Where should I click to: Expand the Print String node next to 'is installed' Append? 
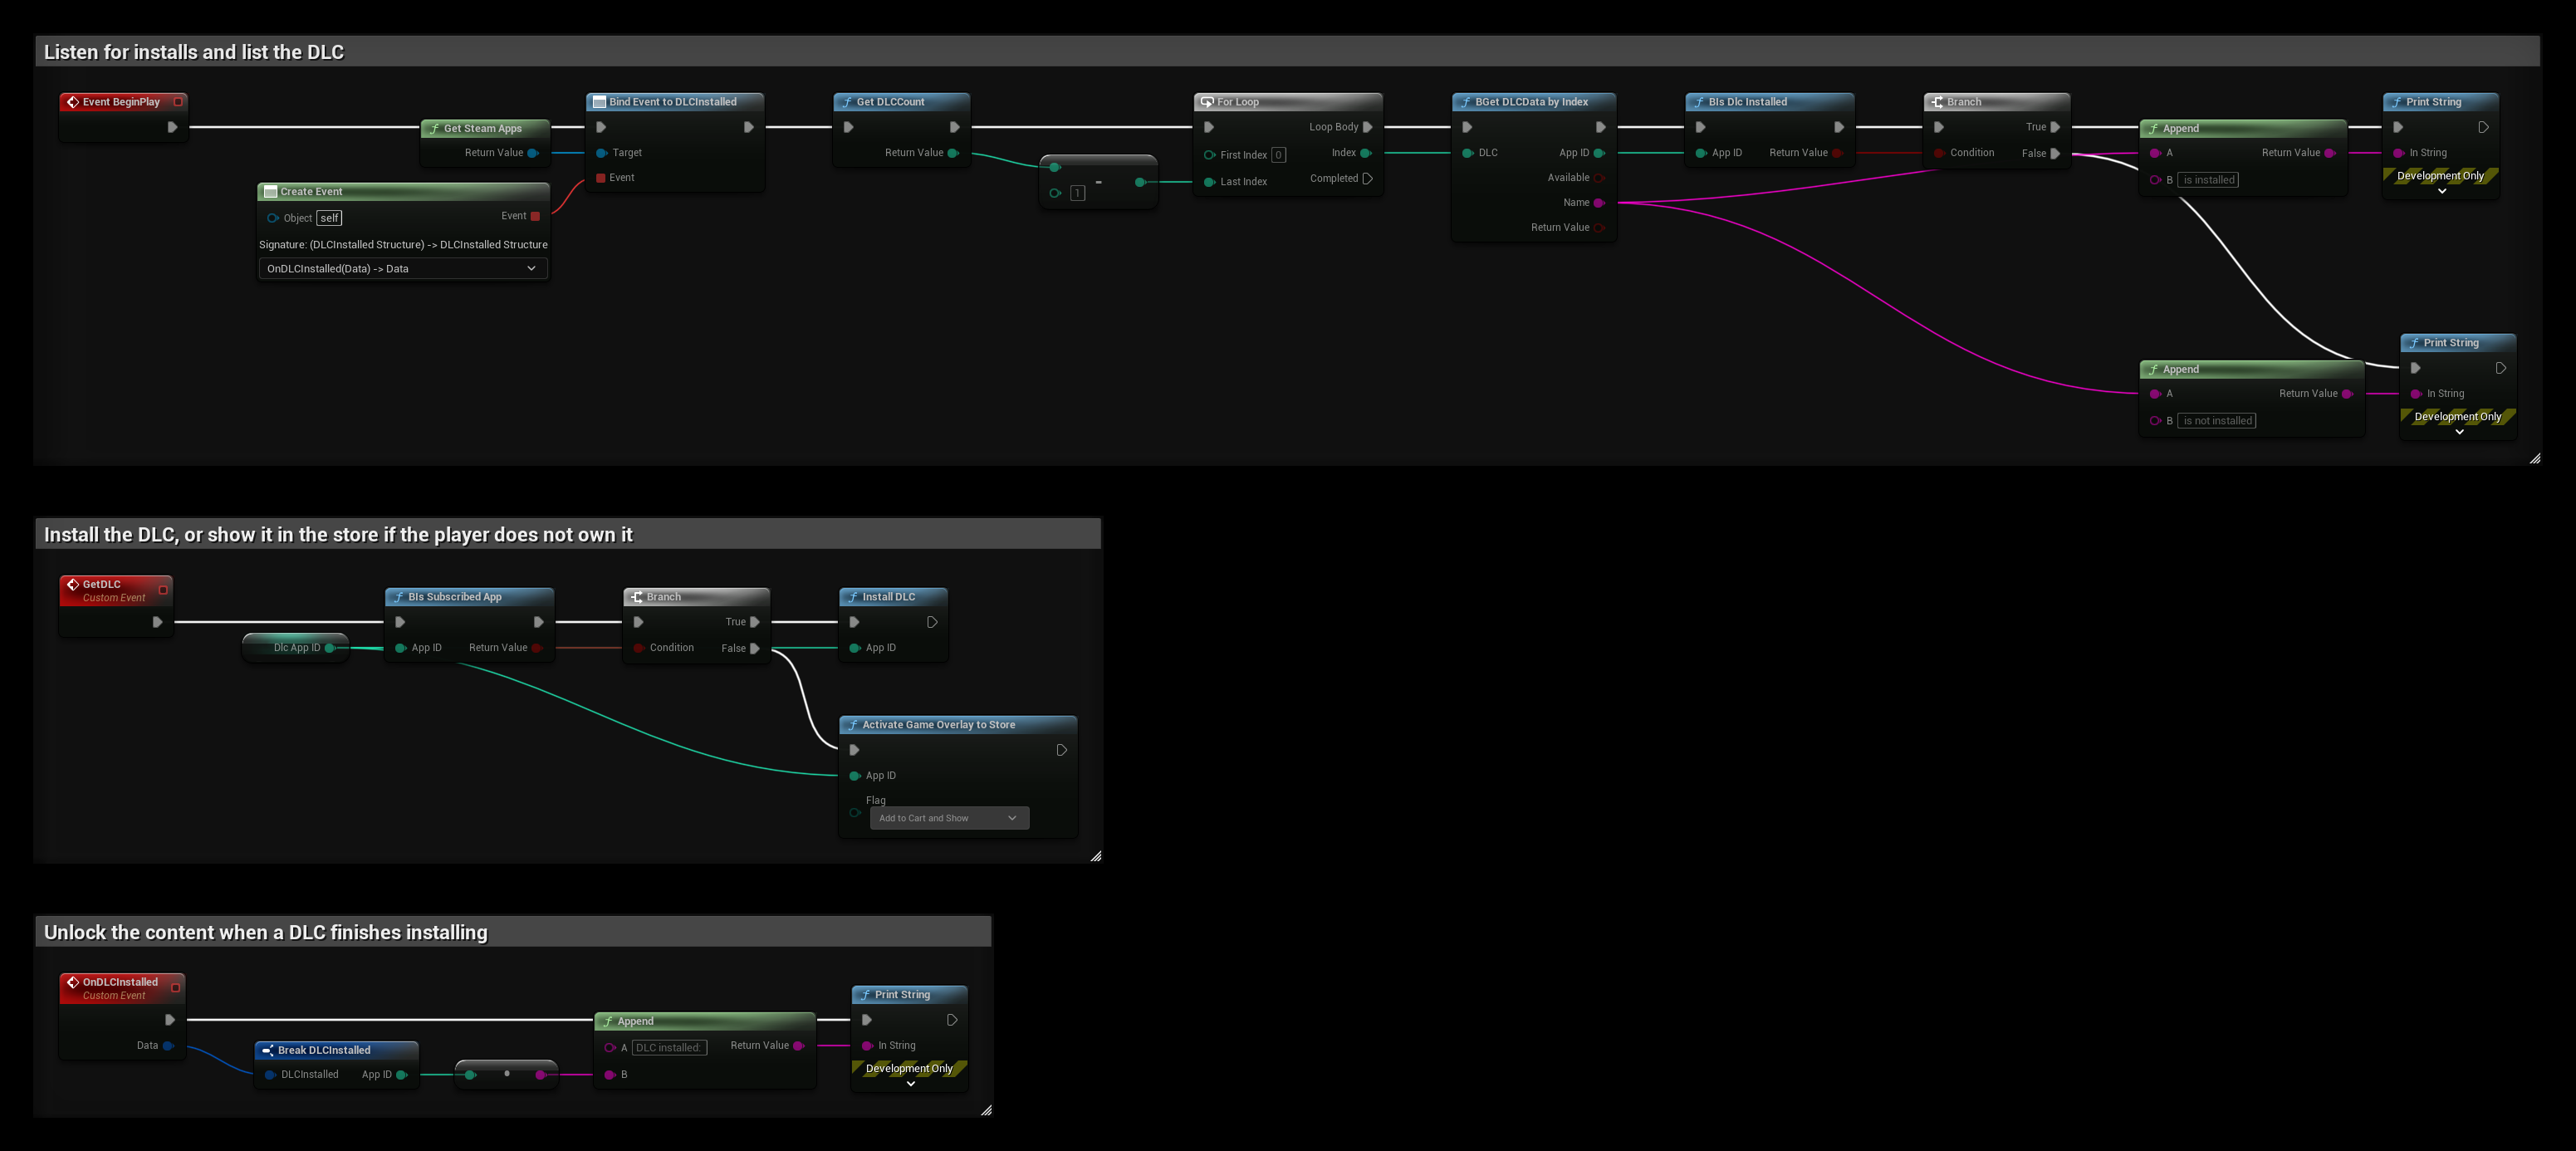click(2442, 191)
